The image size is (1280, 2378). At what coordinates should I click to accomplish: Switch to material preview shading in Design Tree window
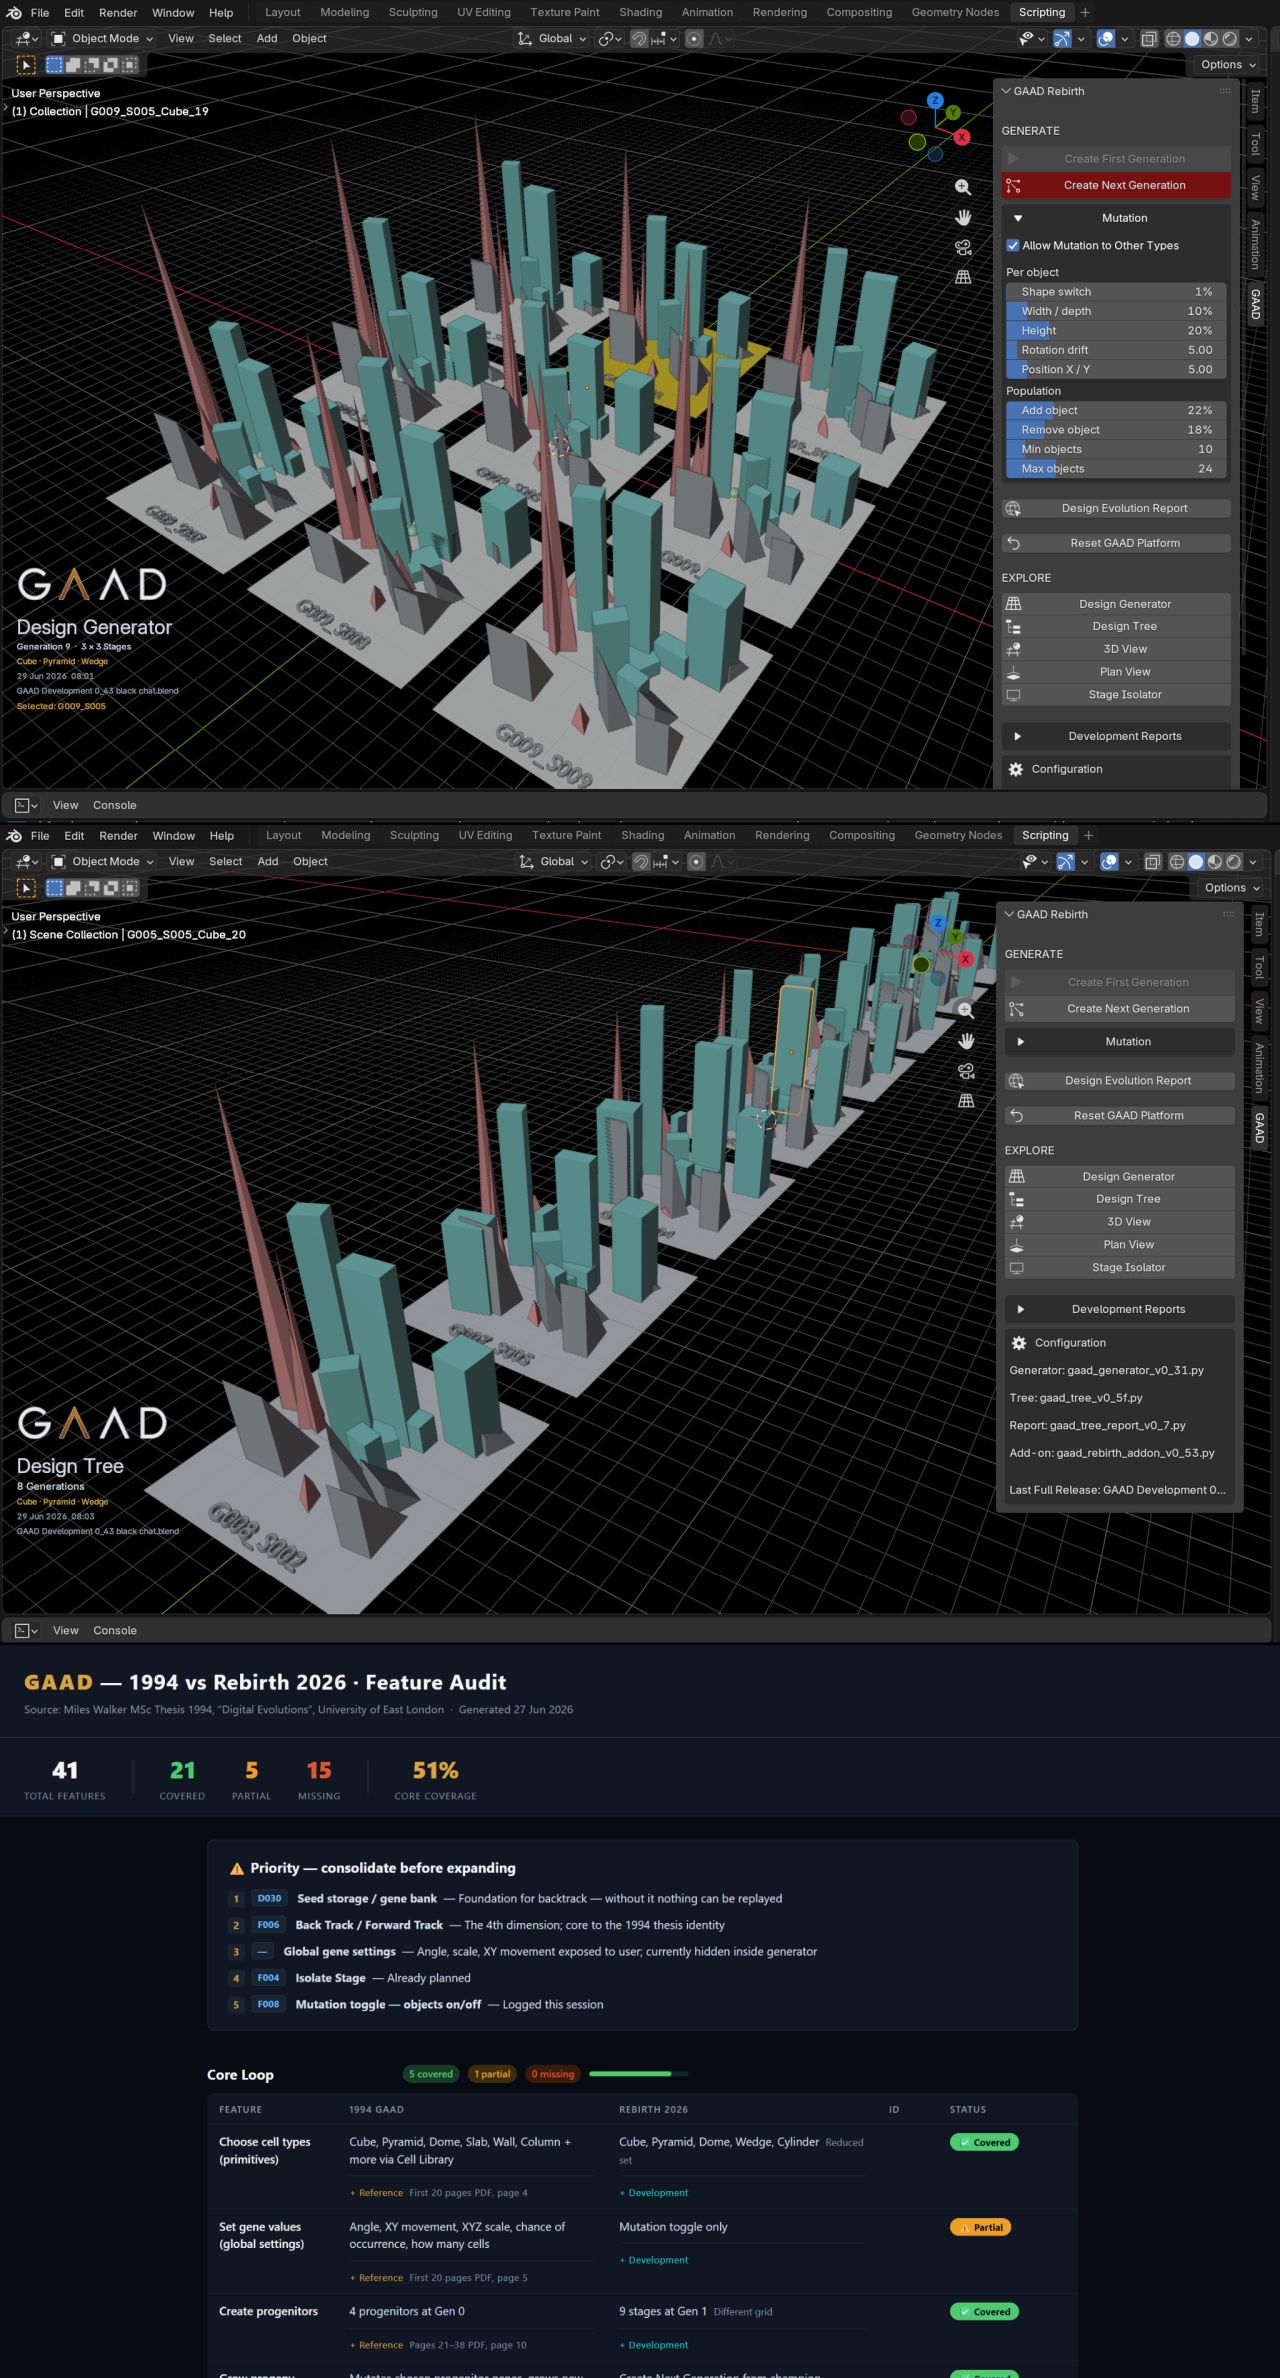[x=1215, y=862]
